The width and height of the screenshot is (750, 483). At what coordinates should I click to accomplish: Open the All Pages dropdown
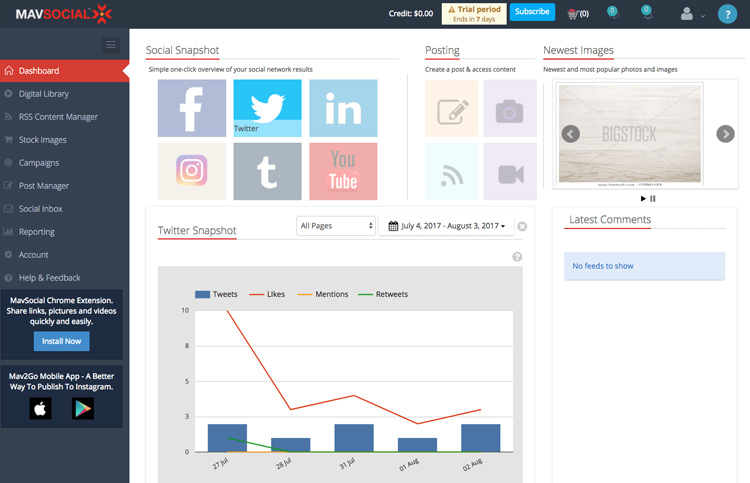click(x=336, y=226)
